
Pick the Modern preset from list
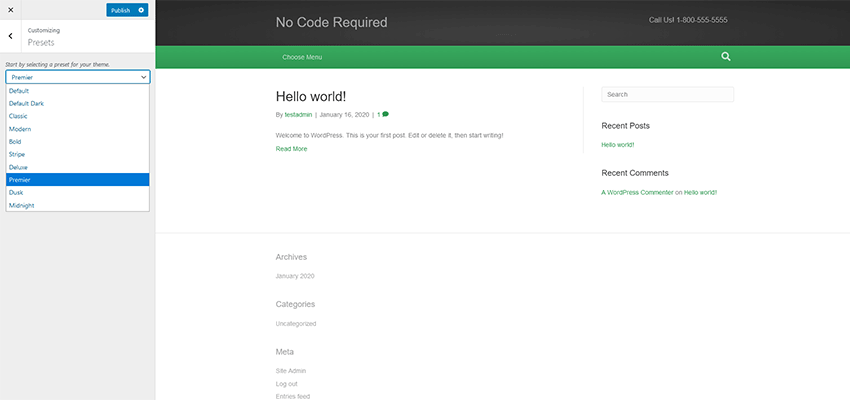pyautogui.click(x=20, y=129)
